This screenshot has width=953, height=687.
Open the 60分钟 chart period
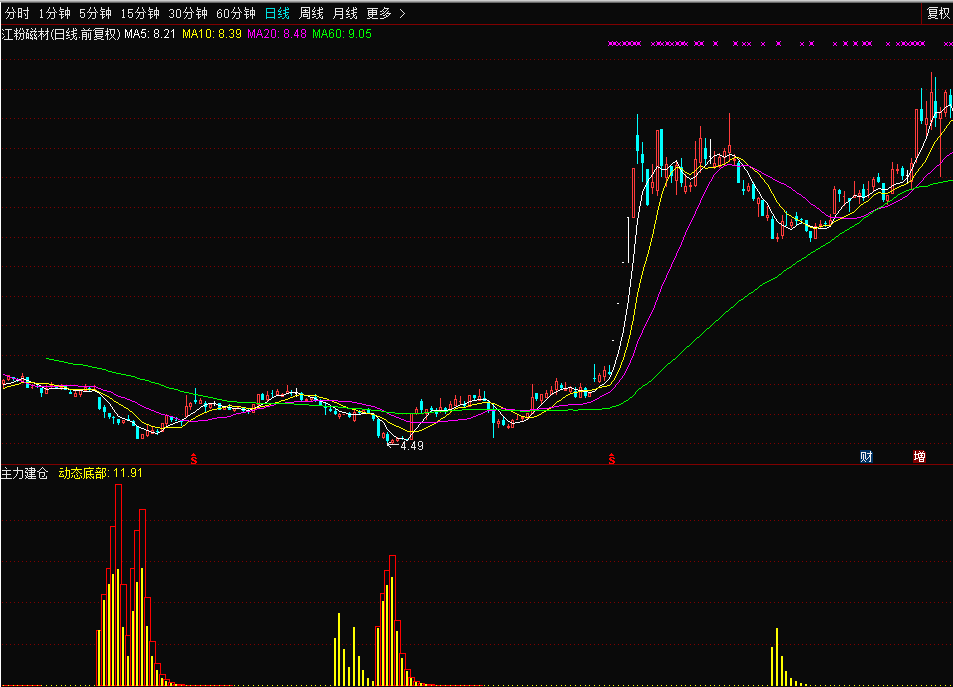click(235, 13)
